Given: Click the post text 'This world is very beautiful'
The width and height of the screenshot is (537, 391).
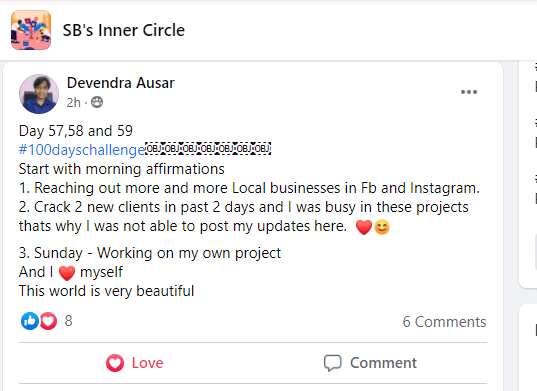Looking at the screenshot, I should point(107,291).
